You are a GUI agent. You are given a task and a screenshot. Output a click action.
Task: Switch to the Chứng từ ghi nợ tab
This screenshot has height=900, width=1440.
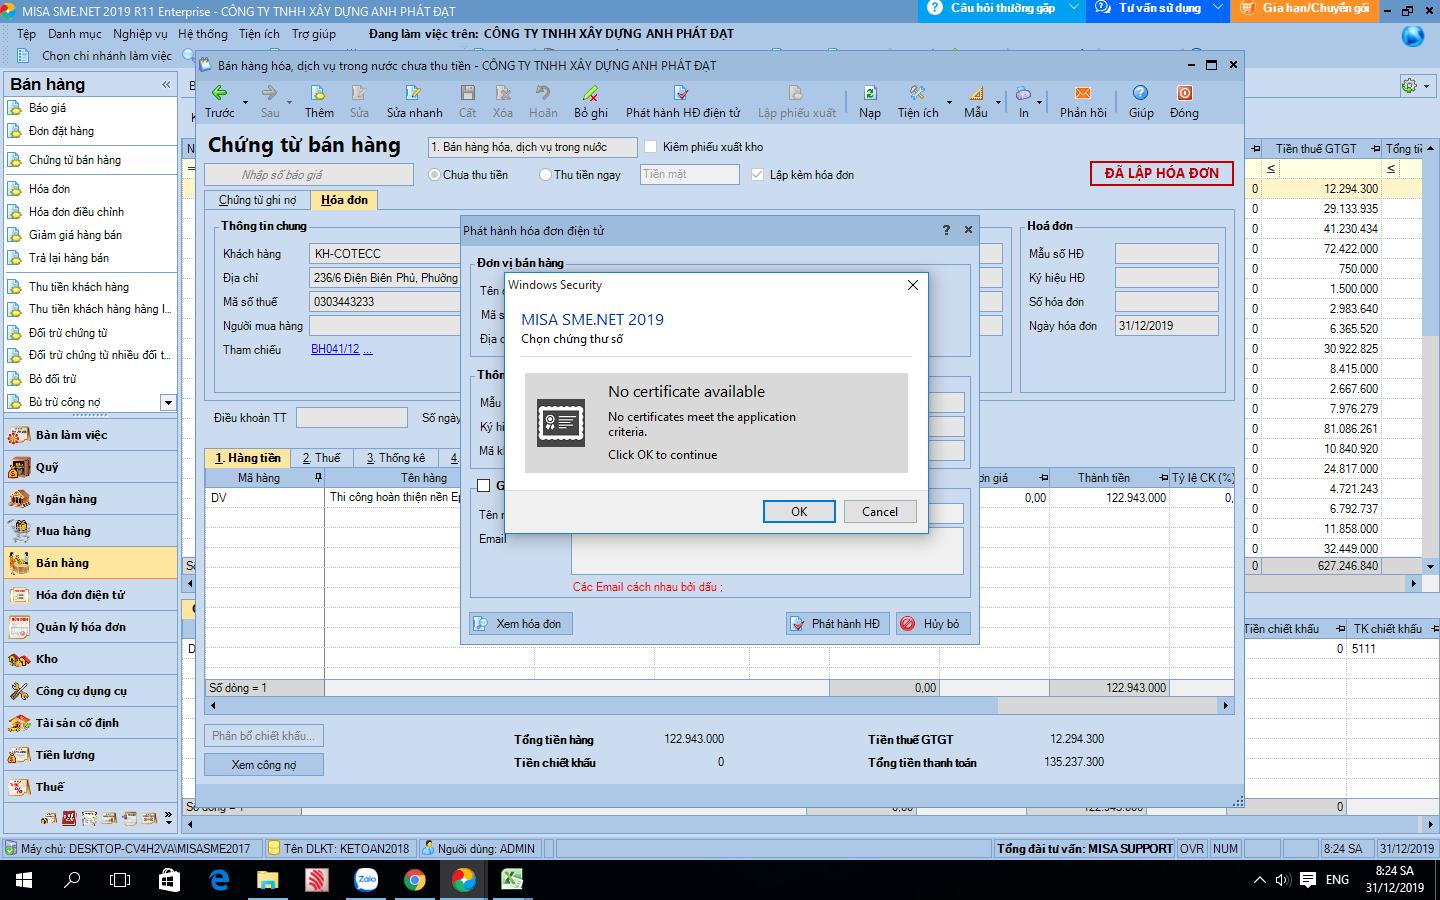[258, 200]
